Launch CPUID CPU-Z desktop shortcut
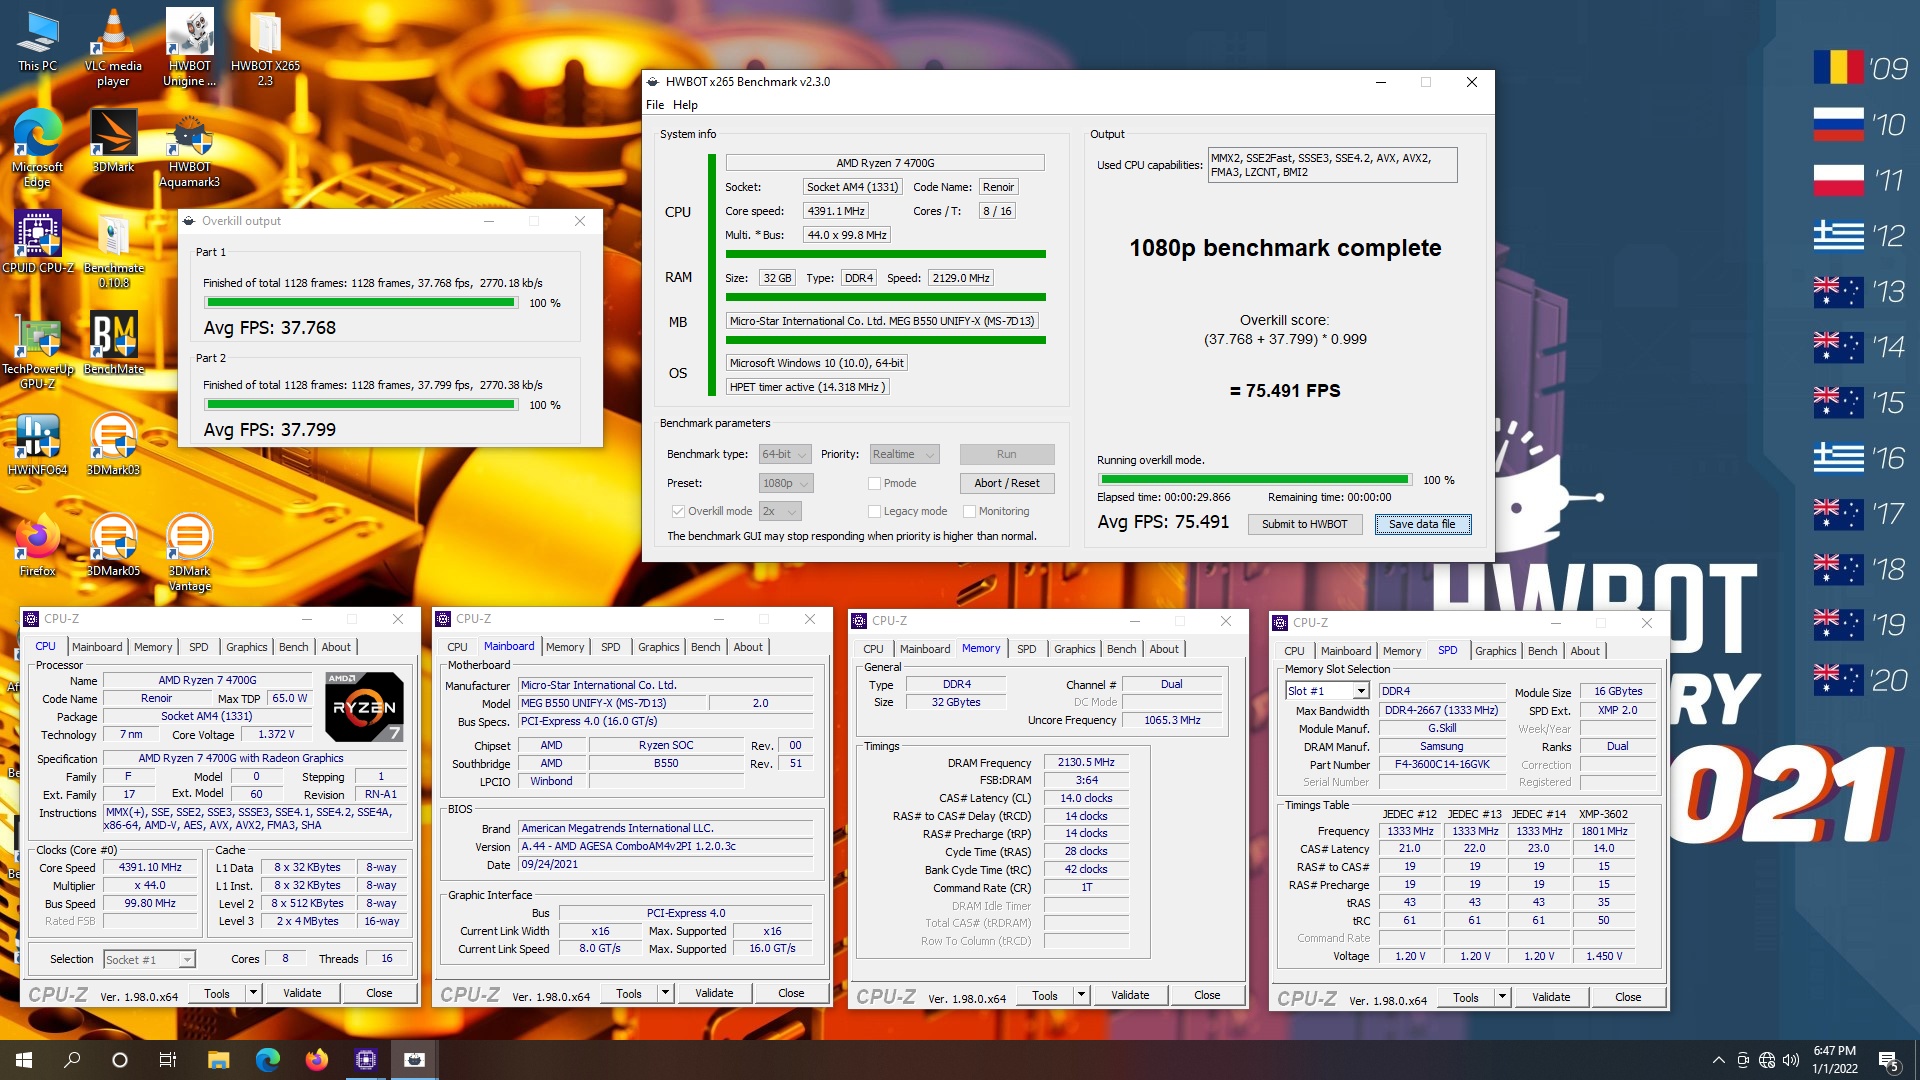The width and height of the screenshot is (1920, 1080). pyautogui.click(x=37, y=242)
